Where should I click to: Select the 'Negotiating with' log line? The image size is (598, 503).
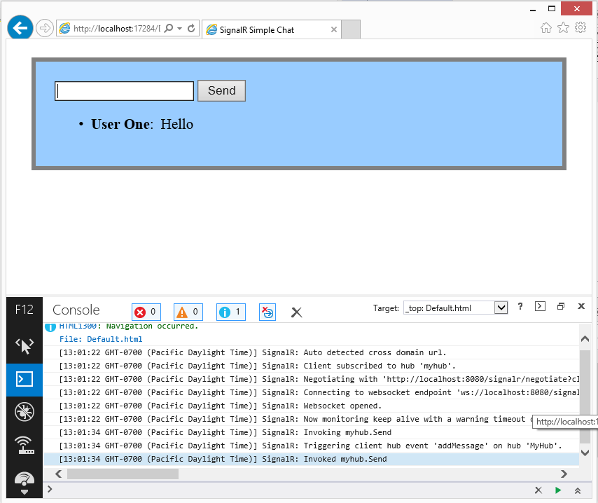pos(312,379)
